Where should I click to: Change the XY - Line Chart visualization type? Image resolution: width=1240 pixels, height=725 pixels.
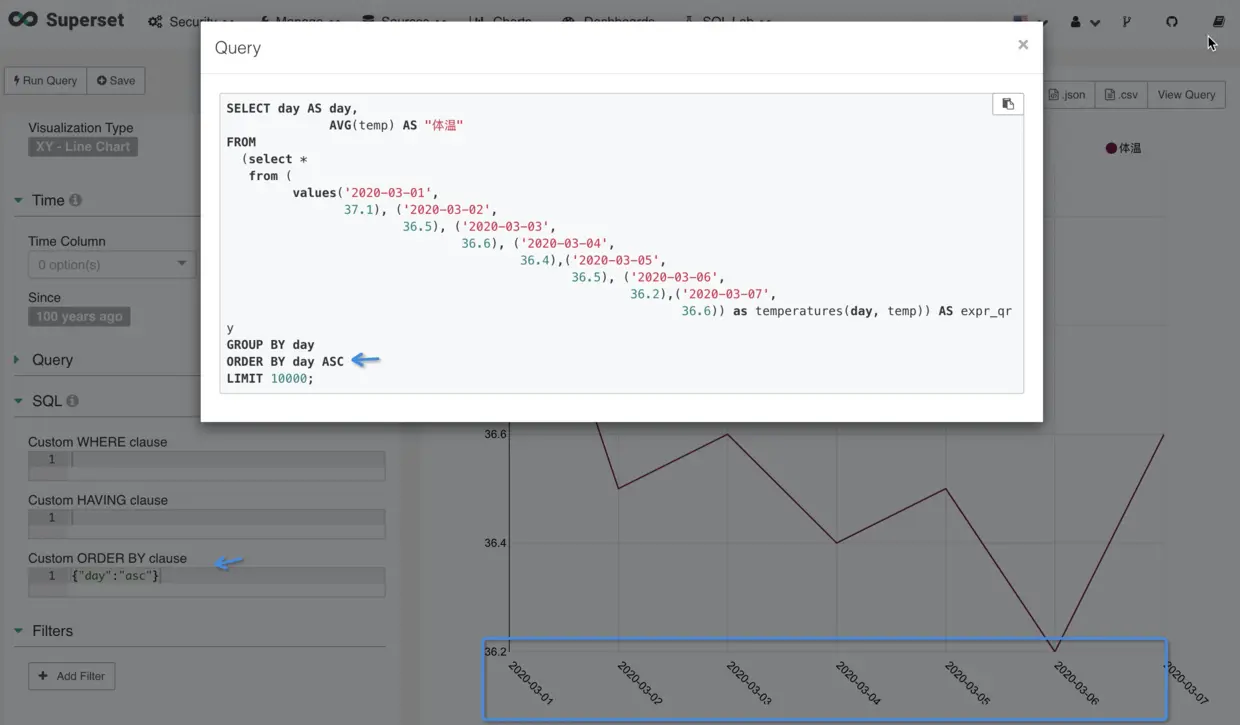83,146
